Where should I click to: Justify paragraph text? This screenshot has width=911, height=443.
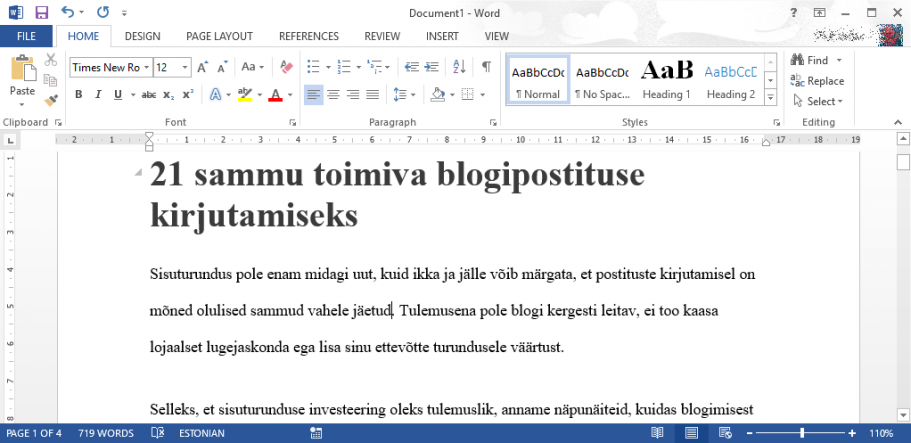click(372, 95)
